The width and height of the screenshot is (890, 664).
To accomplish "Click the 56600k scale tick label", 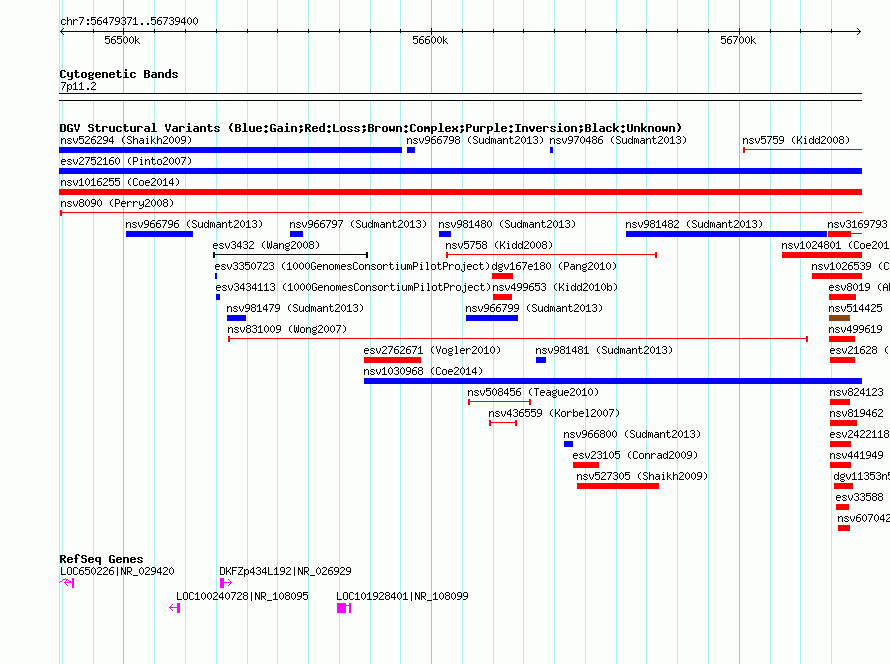I will tap(430, 40).
